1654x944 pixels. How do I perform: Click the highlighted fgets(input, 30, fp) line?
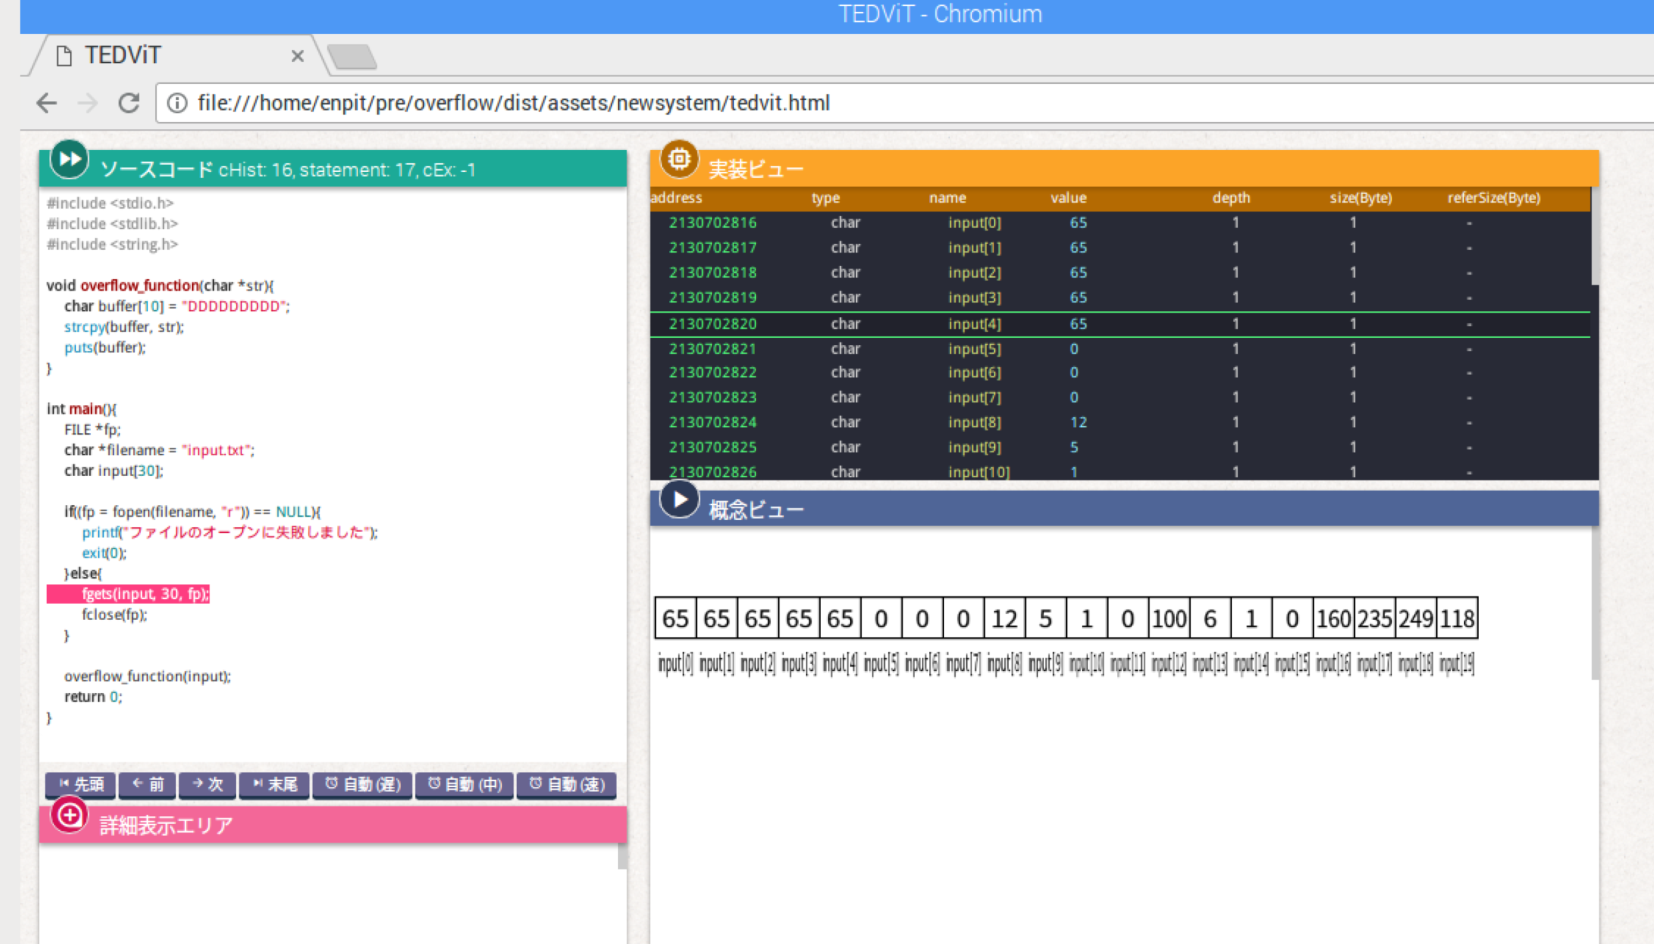click(x=145, y=594)
